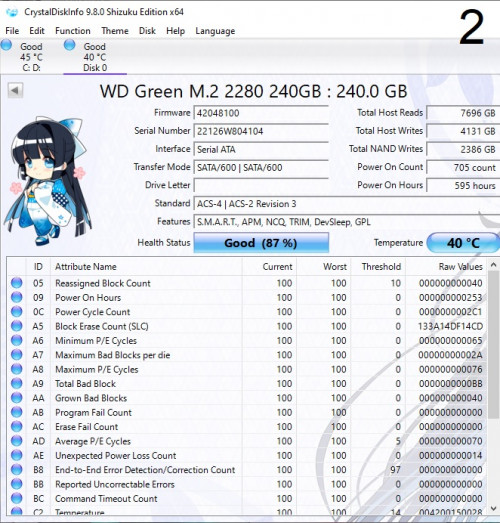The image size is (500, 523).
Task: Click status icon of Reported Uncorrectable Errors row
Action: [16, 484]
